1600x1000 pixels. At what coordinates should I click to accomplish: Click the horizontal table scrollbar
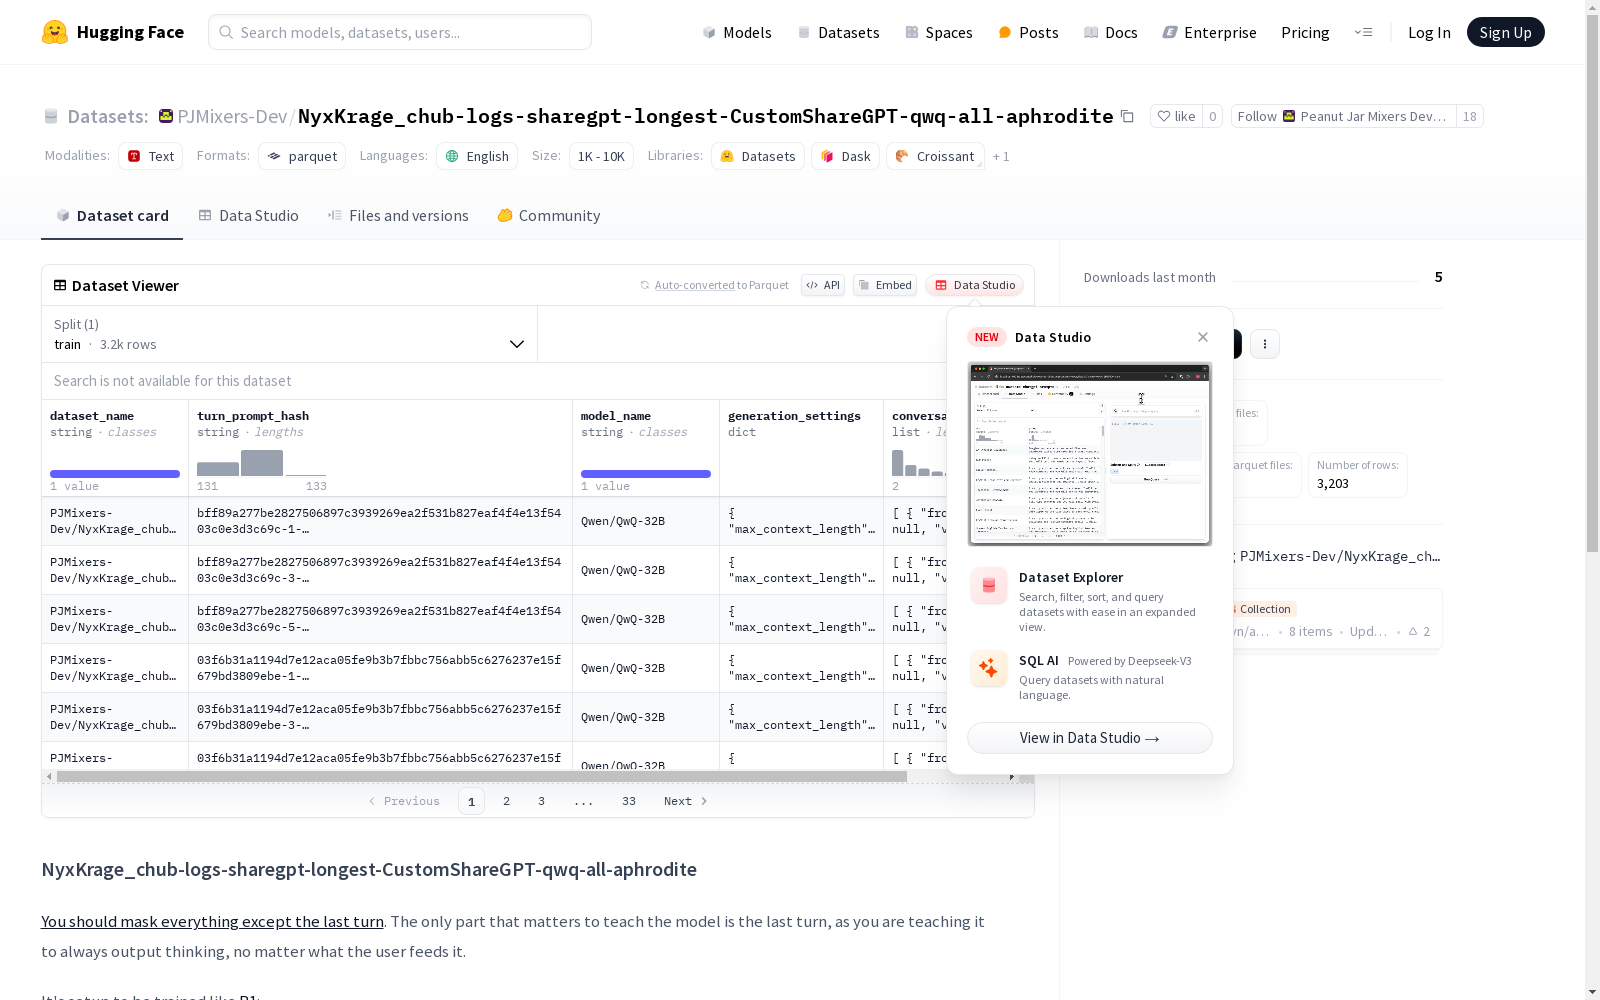[x=482, y=776]
